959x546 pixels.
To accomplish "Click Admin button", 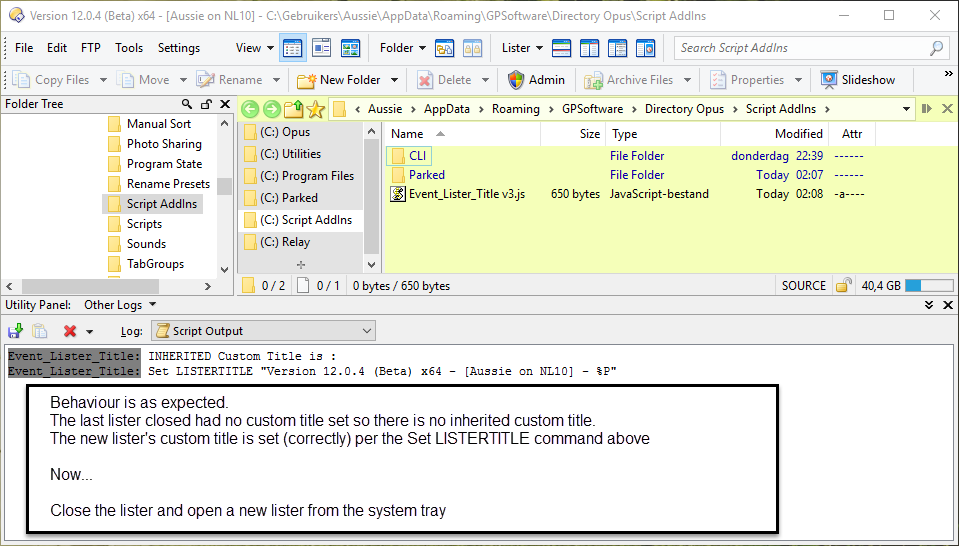I will pos(536,80).
